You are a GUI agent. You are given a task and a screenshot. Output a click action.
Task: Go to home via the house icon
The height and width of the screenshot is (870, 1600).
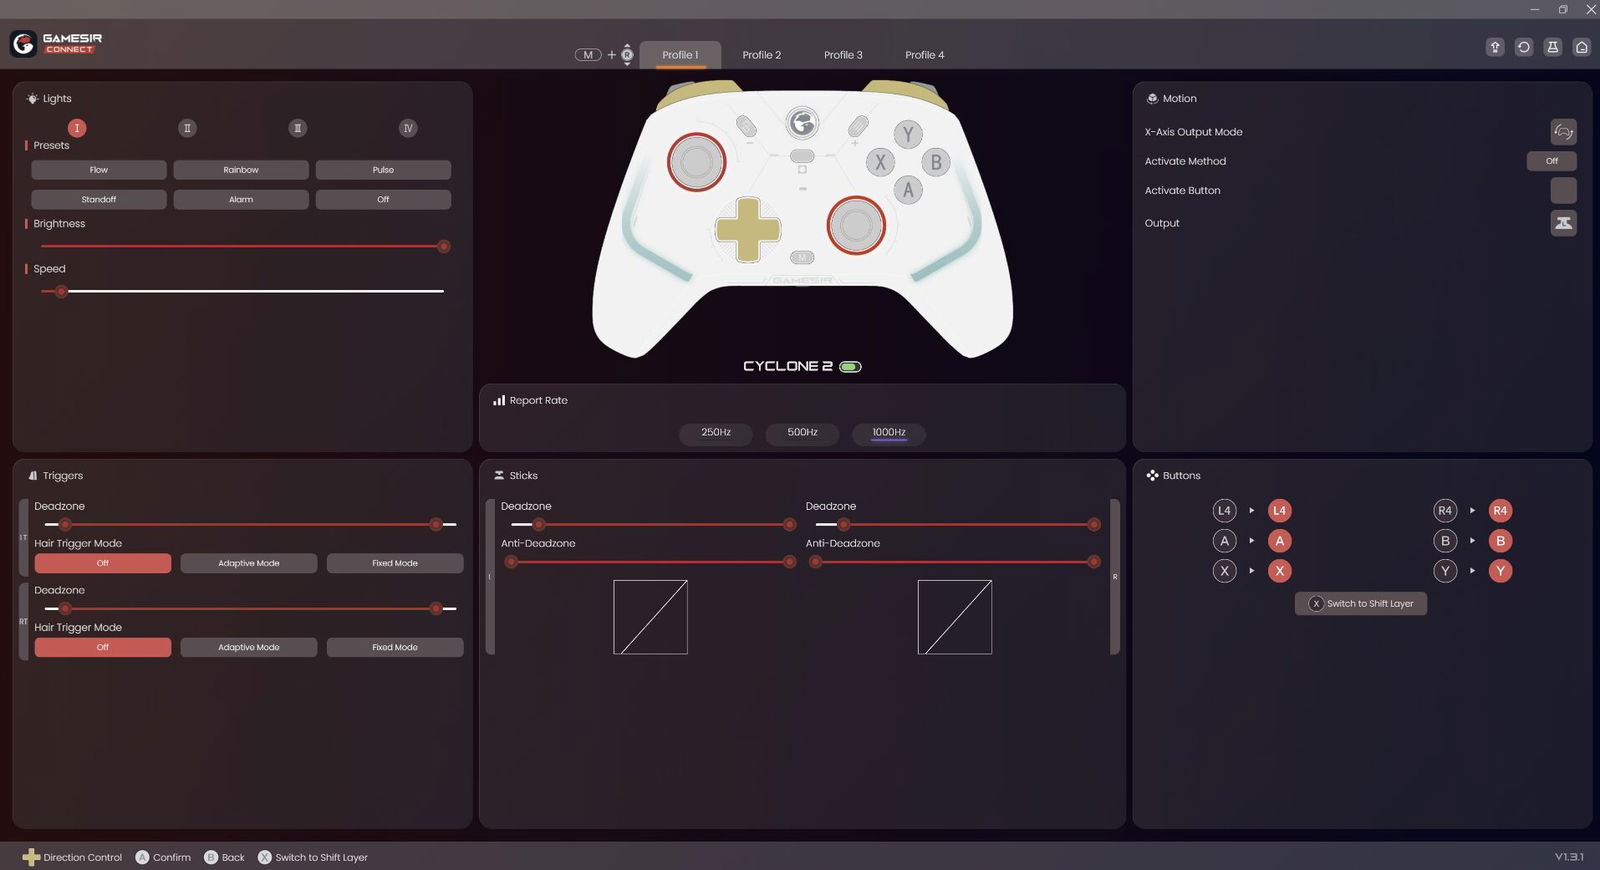point(1582,47)
